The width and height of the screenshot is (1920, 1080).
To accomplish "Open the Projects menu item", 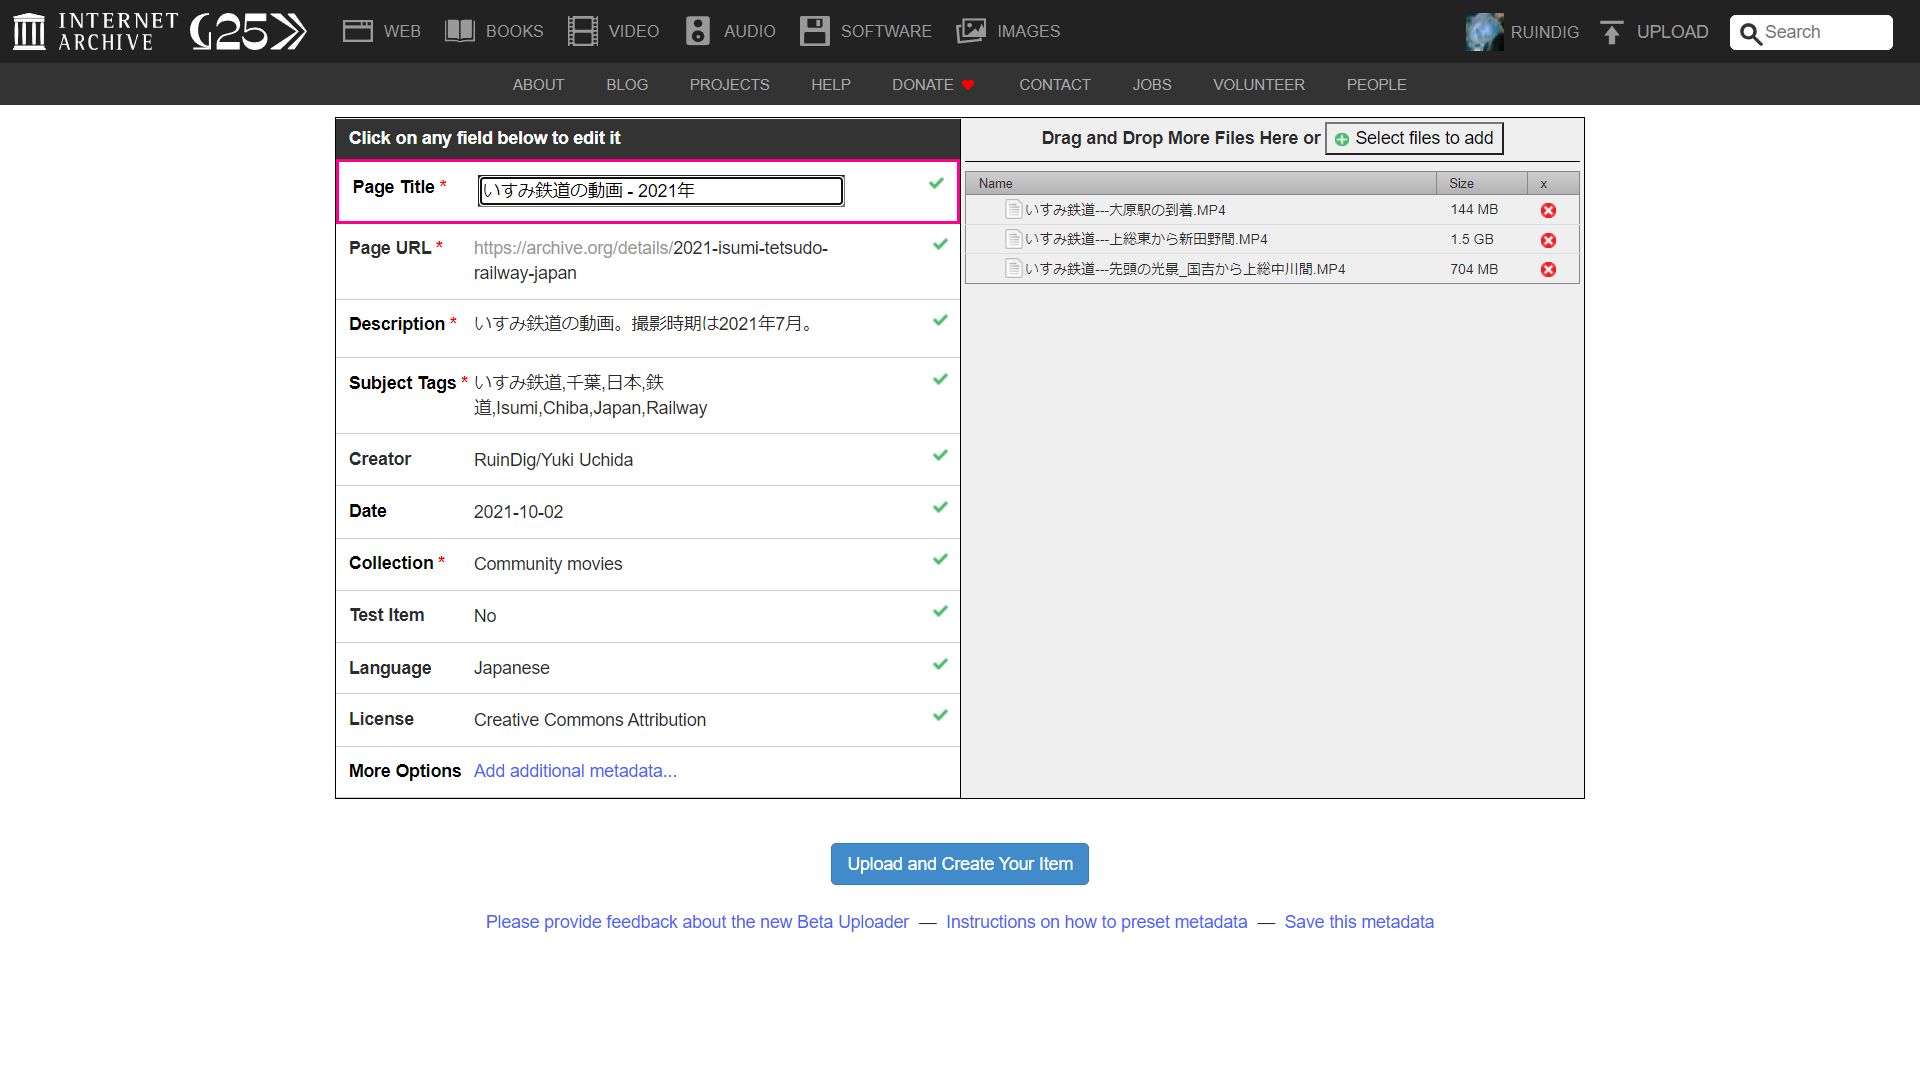I will coord(729,85).
